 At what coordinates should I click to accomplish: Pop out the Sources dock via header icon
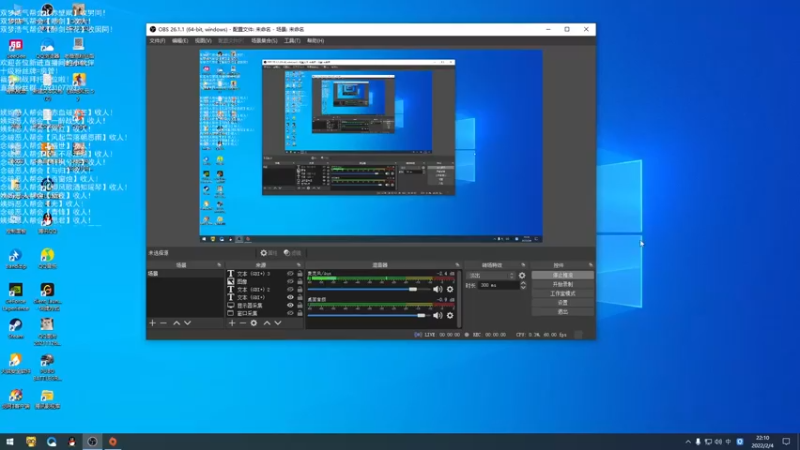click(x=299, y=265)
